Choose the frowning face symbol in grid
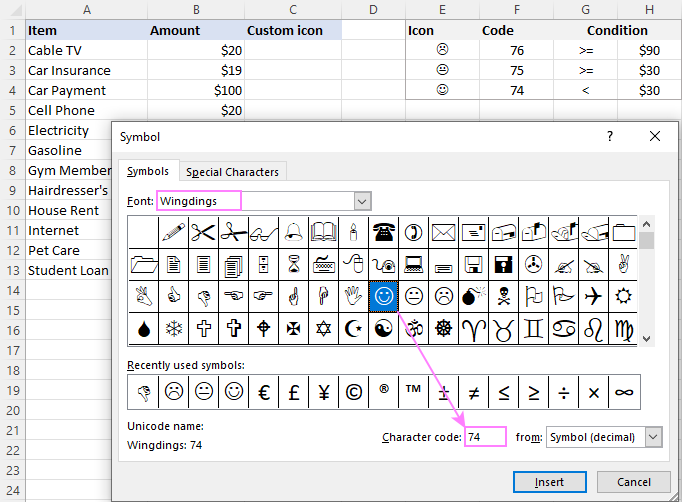 [x=444, y=297]
